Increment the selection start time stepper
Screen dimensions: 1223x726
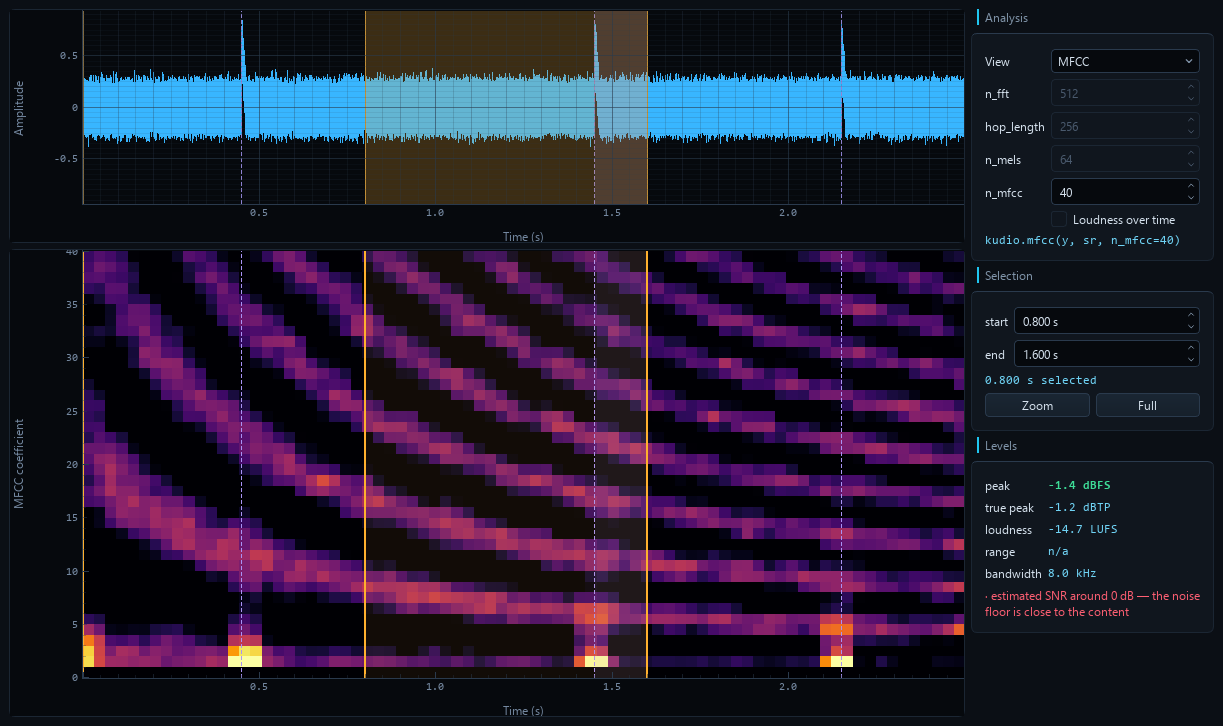[1190, 315]
